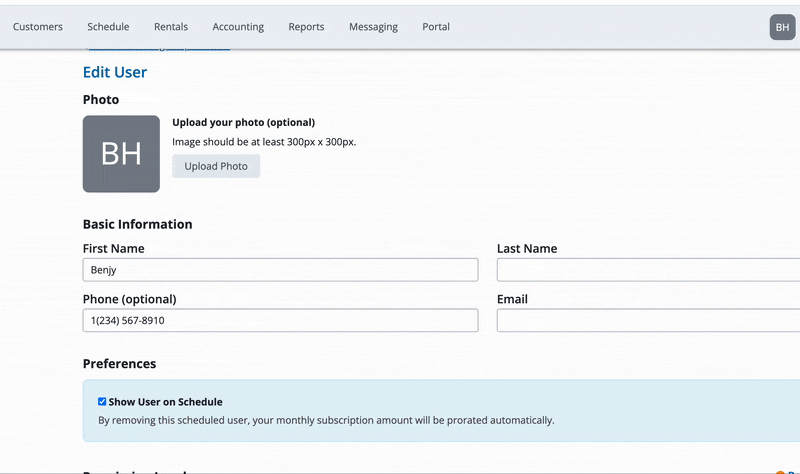Click the large BH profile photo placeholder
Viewport: 800px width, 474px height.
pos(121,154)
